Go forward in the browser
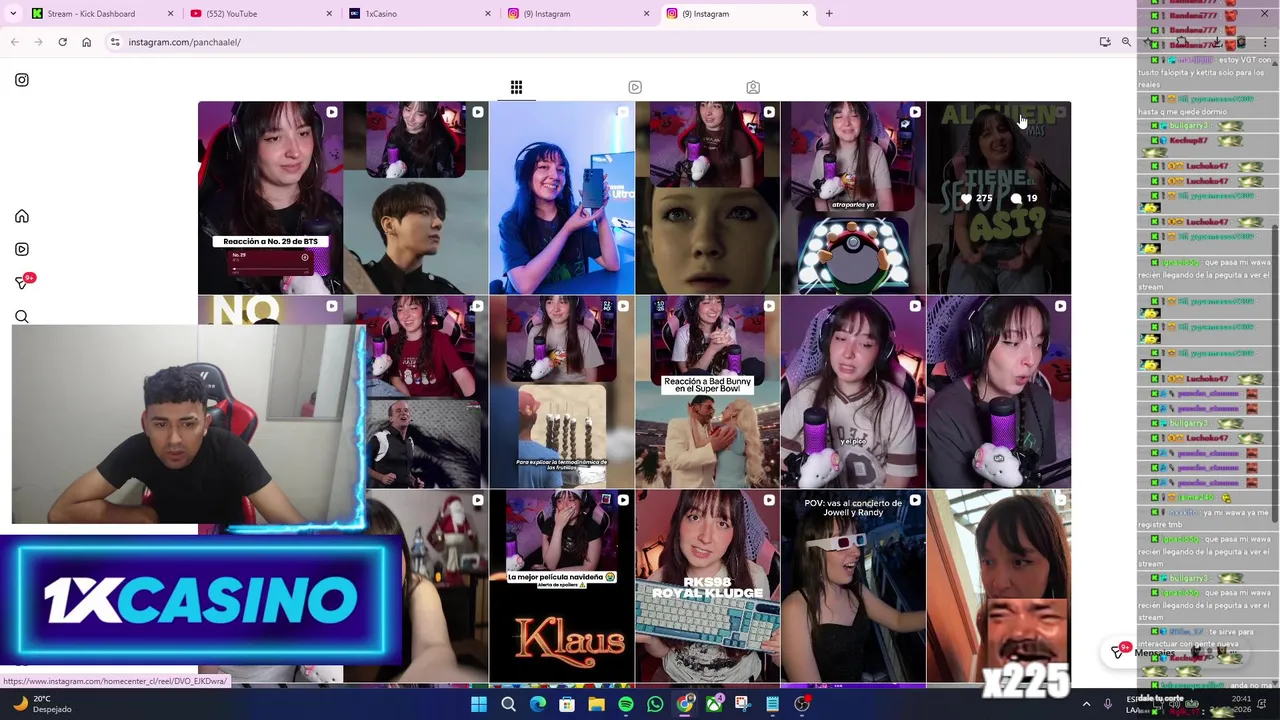 (38, 42)
